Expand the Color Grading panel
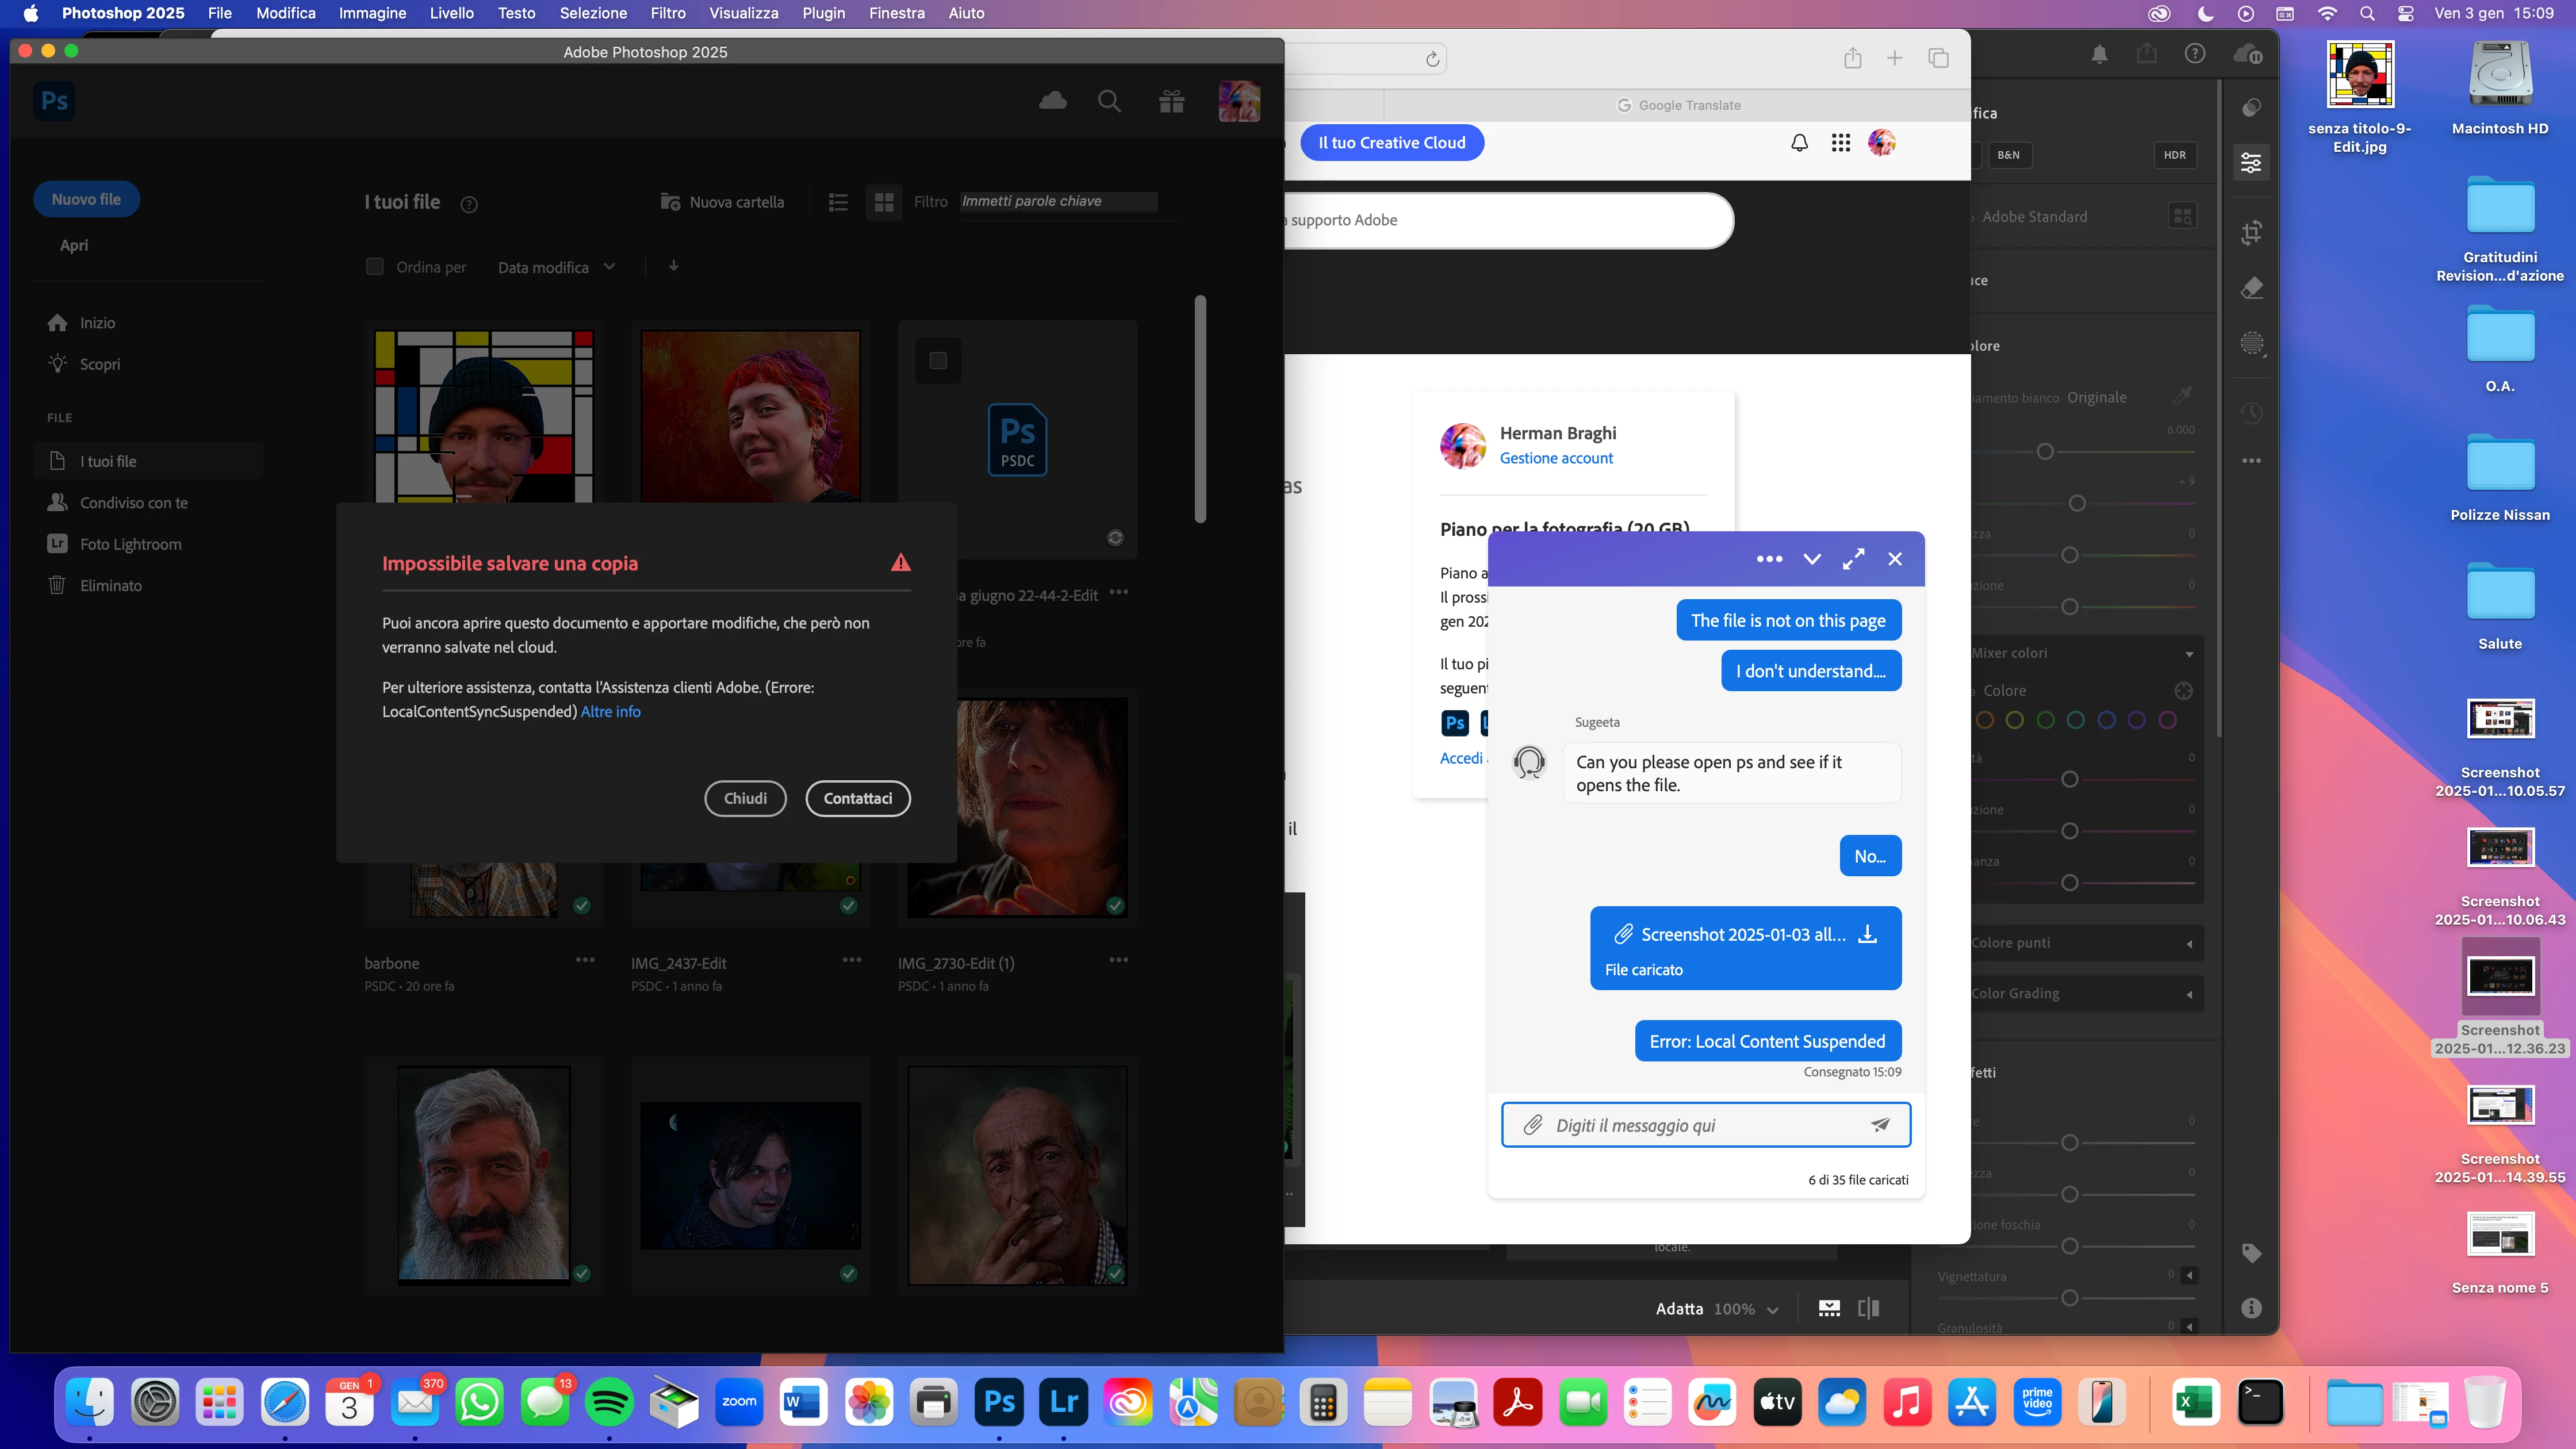The image size is (2576, 1449). [2189, 994]
